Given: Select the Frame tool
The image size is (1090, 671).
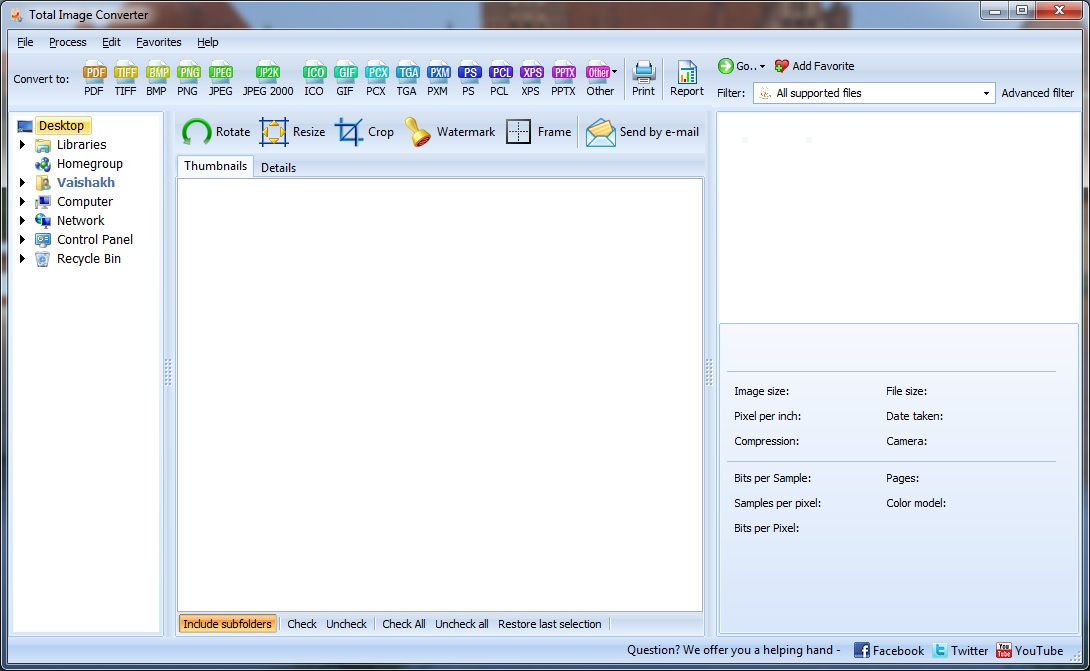Looking at the screenshot, I should (x=538, y=131).
